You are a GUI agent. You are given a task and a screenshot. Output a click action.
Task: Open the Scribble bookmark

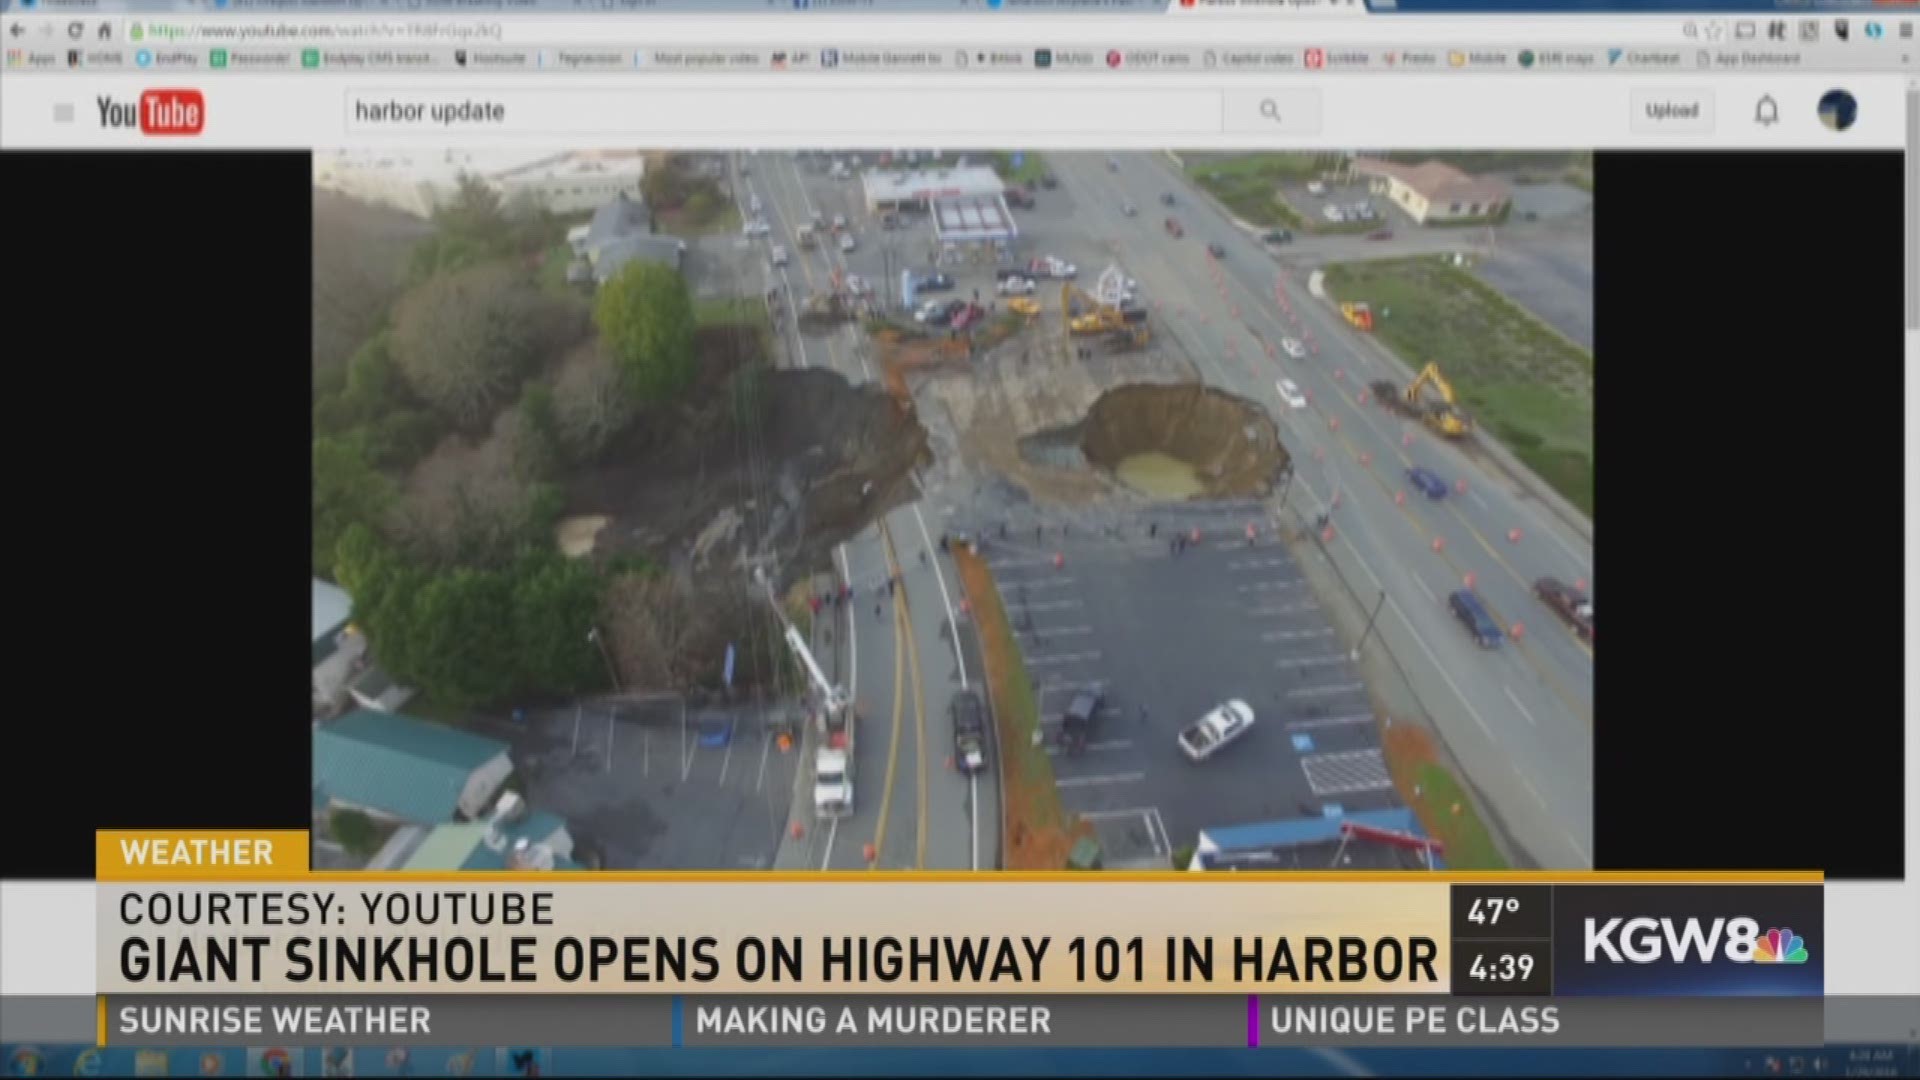coord(1337,59)
